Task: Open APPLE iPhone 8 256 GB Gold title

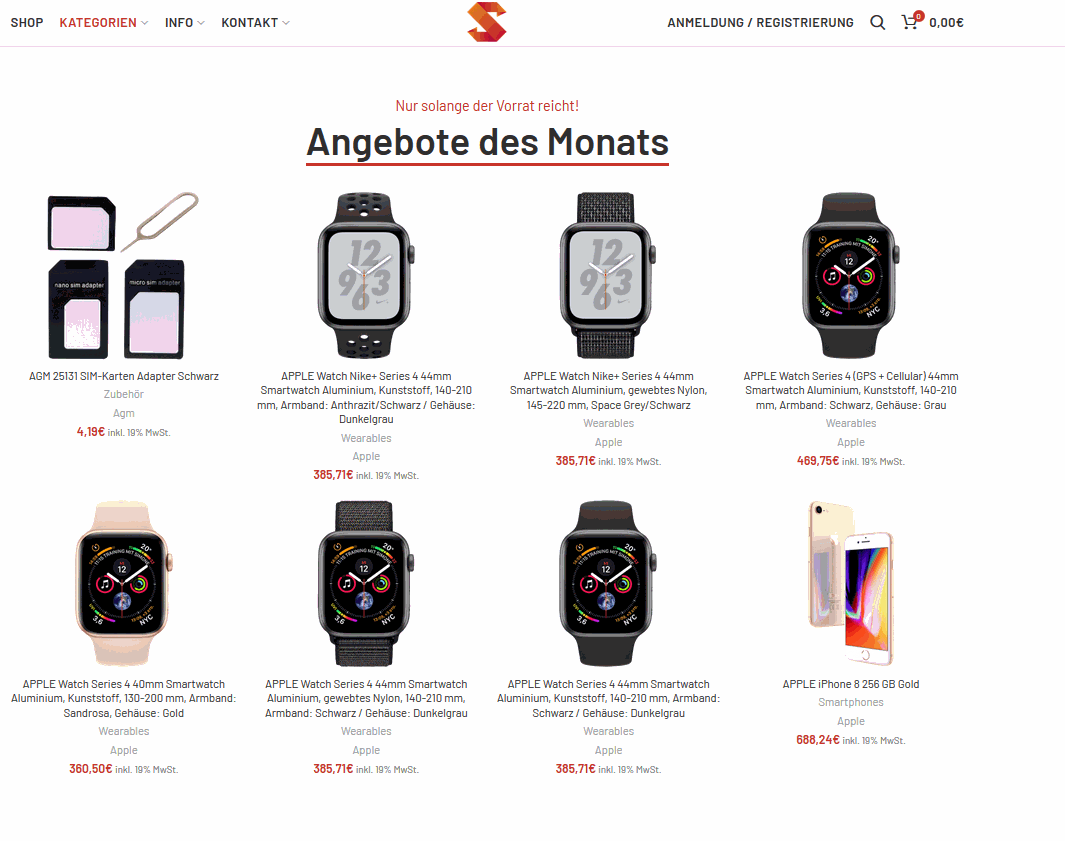Action: pos(850,684)
